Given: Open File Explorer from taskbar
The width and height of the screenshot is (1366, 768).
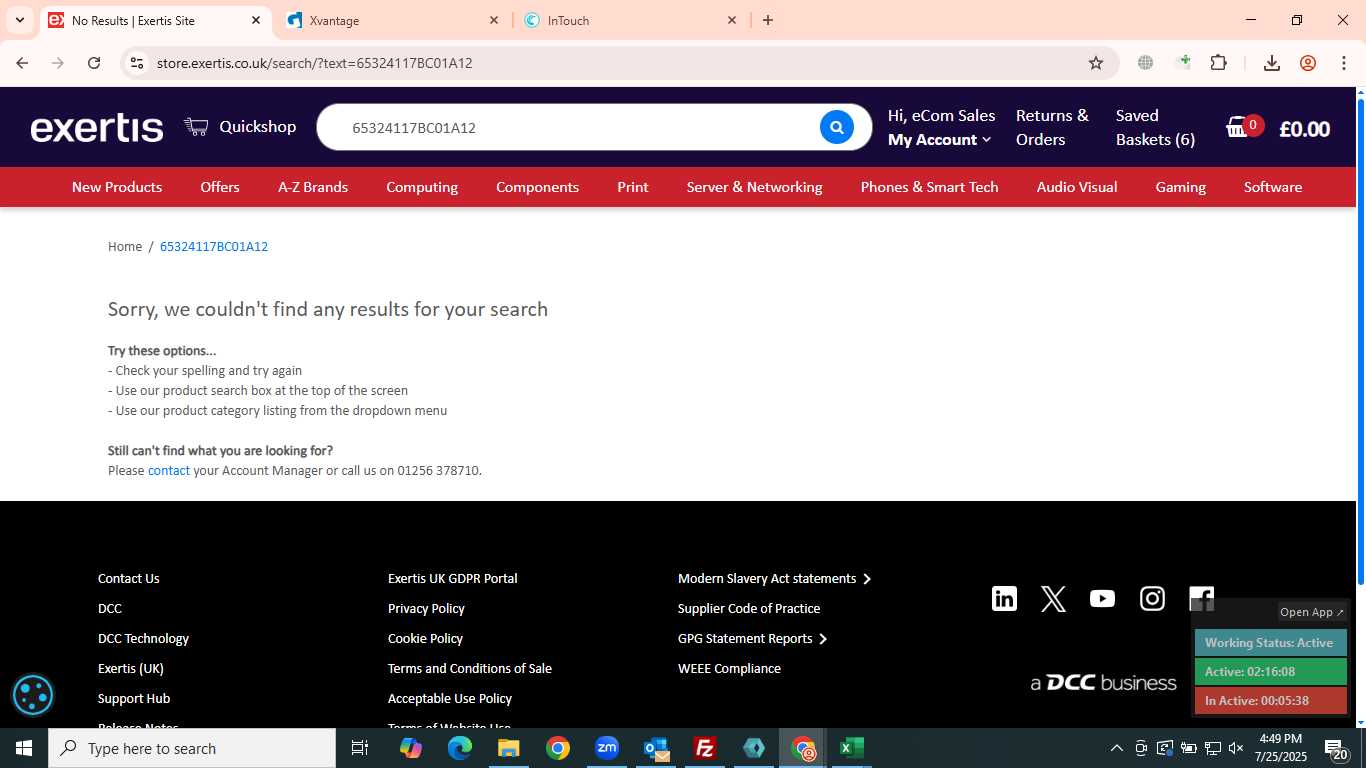Looking at the screenshot, I should 509,748.
